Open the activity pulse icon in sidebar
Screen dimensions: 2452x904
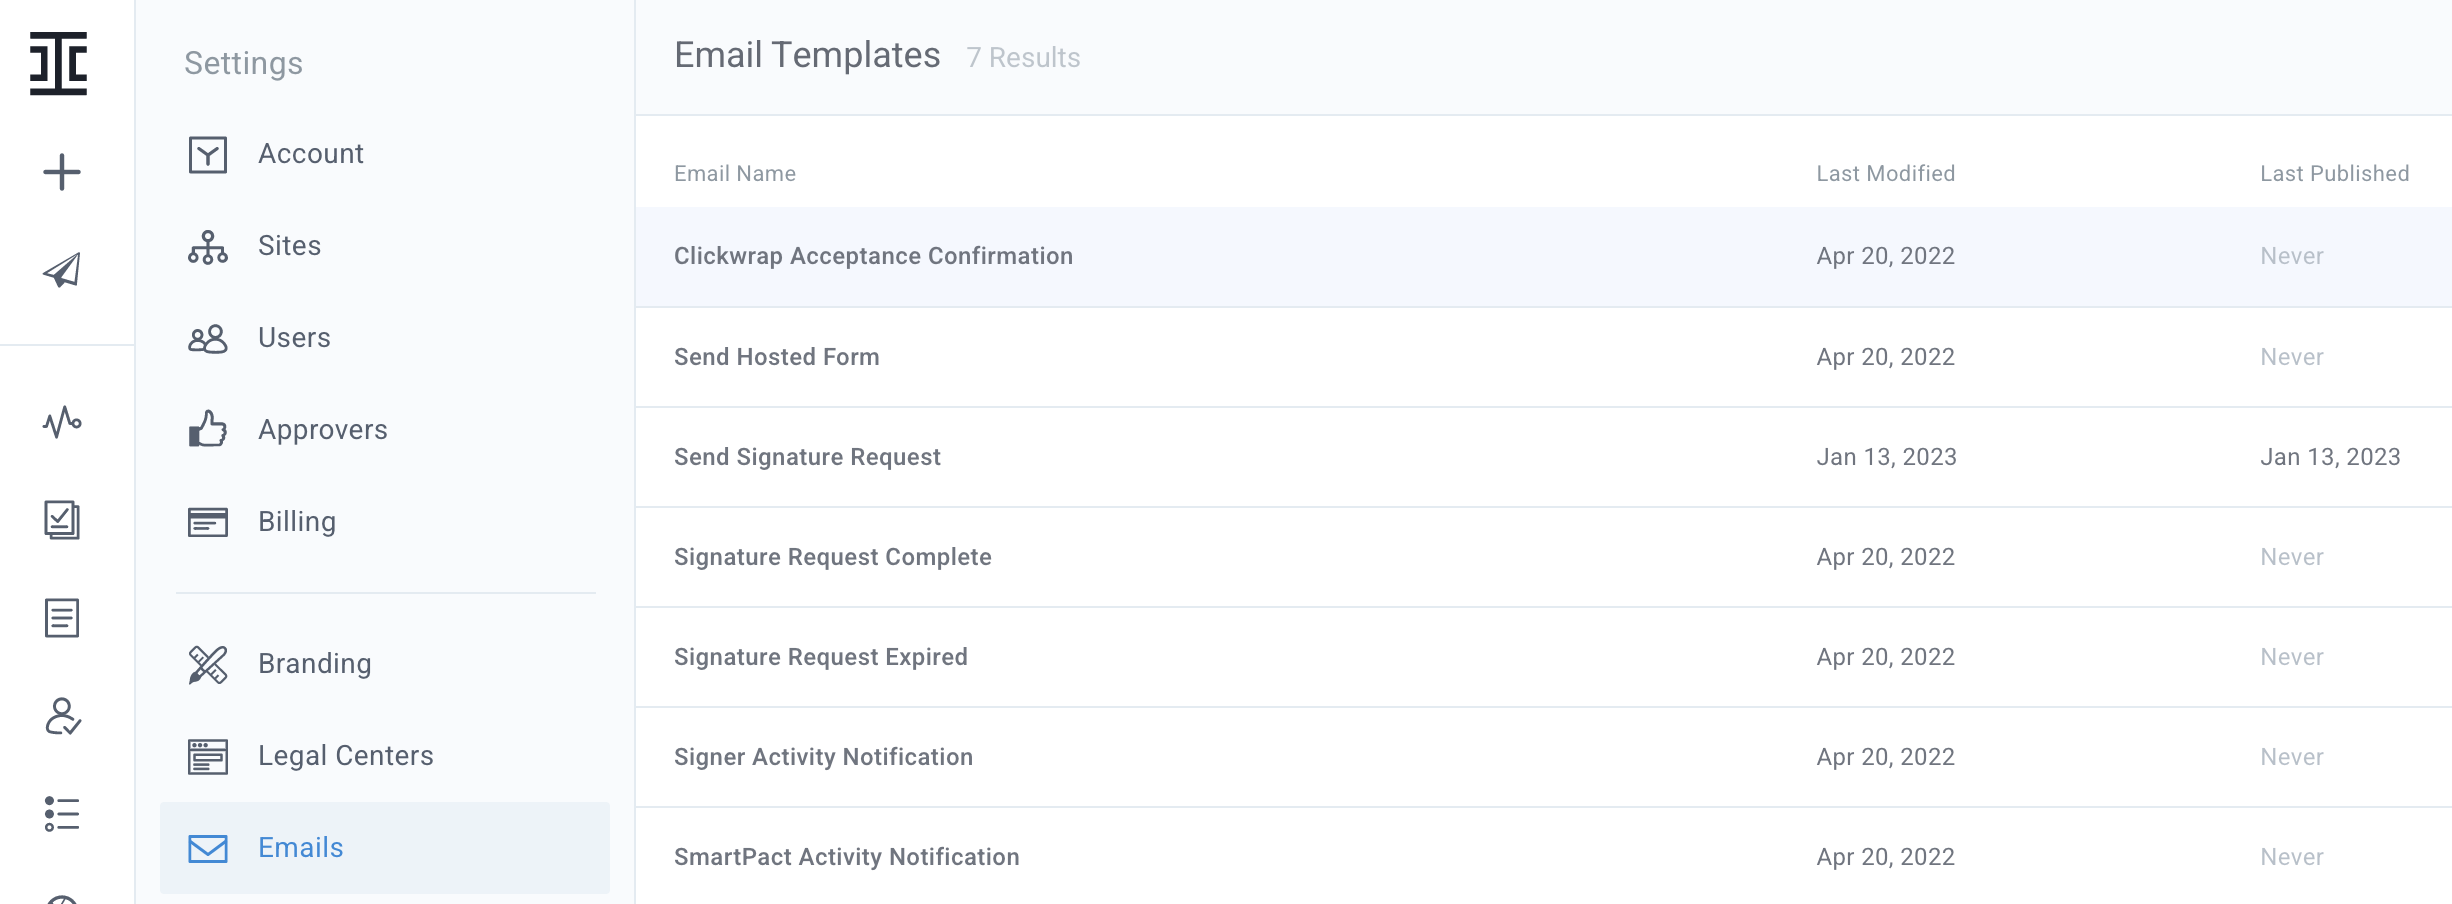pos(62,422)
